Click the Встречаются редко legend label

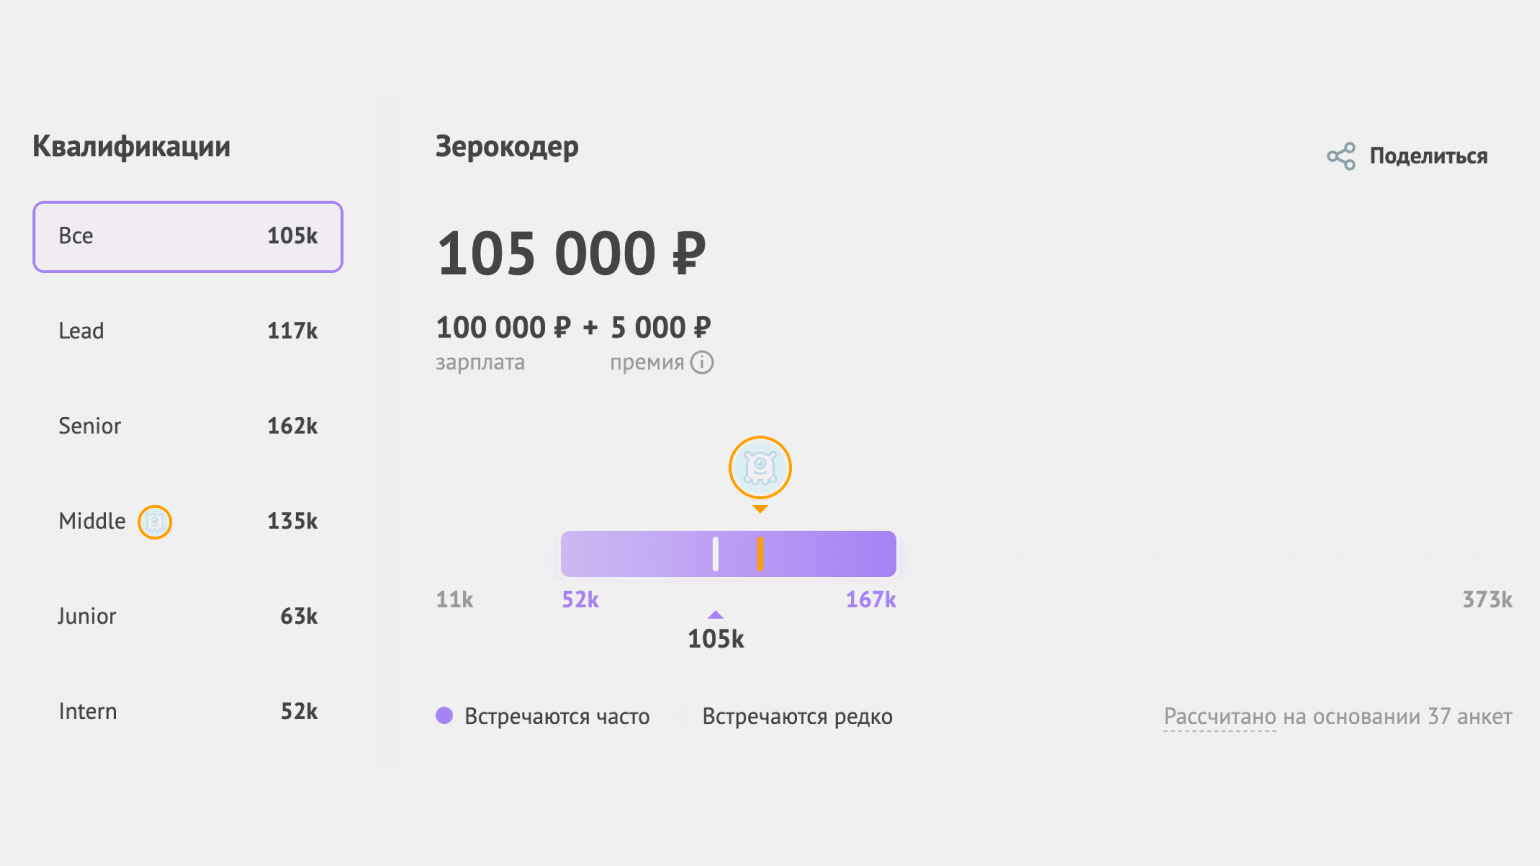[x=797, y=717]
